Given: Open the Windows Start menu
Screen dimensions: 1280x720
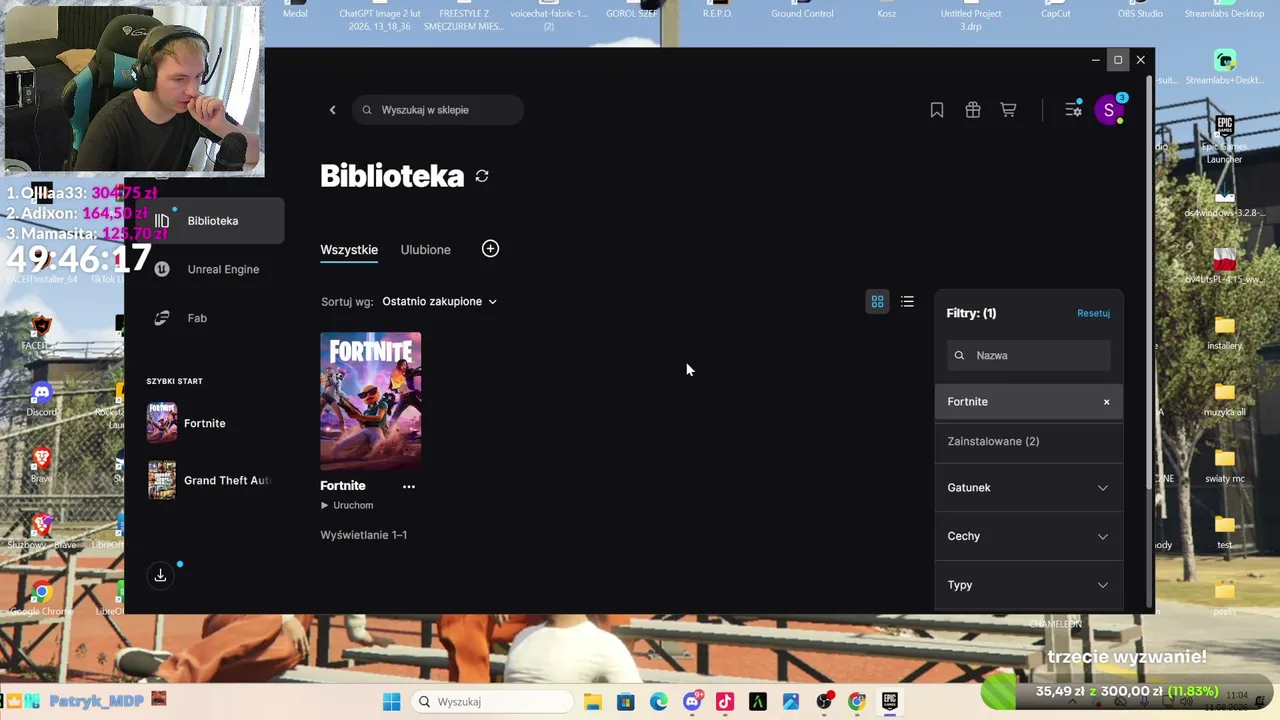Looking at the screenshot, I should pos(391,702).
